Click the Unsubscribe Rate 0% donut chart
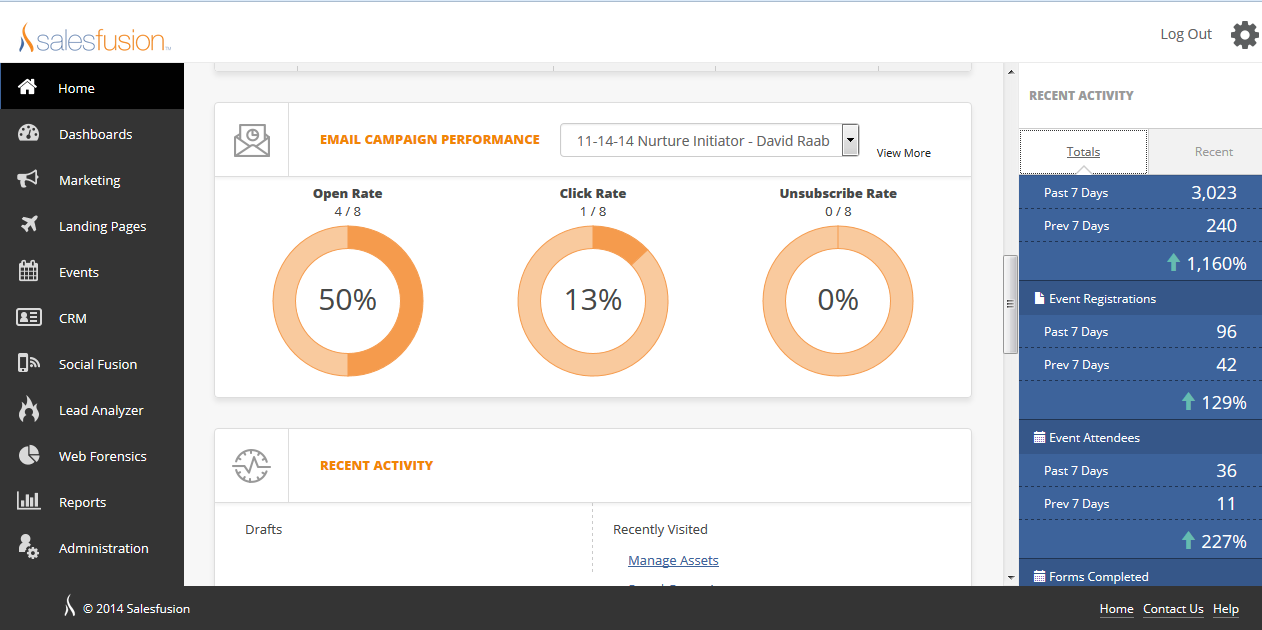The width and height of the screenshot is (1262, 630). (x=838, y=301)
